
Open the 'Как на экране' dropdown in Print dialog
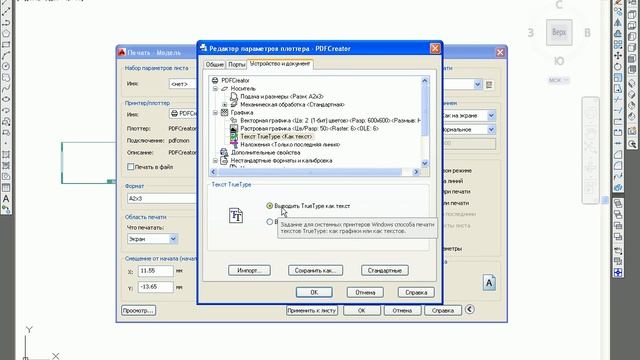(491, 116)
